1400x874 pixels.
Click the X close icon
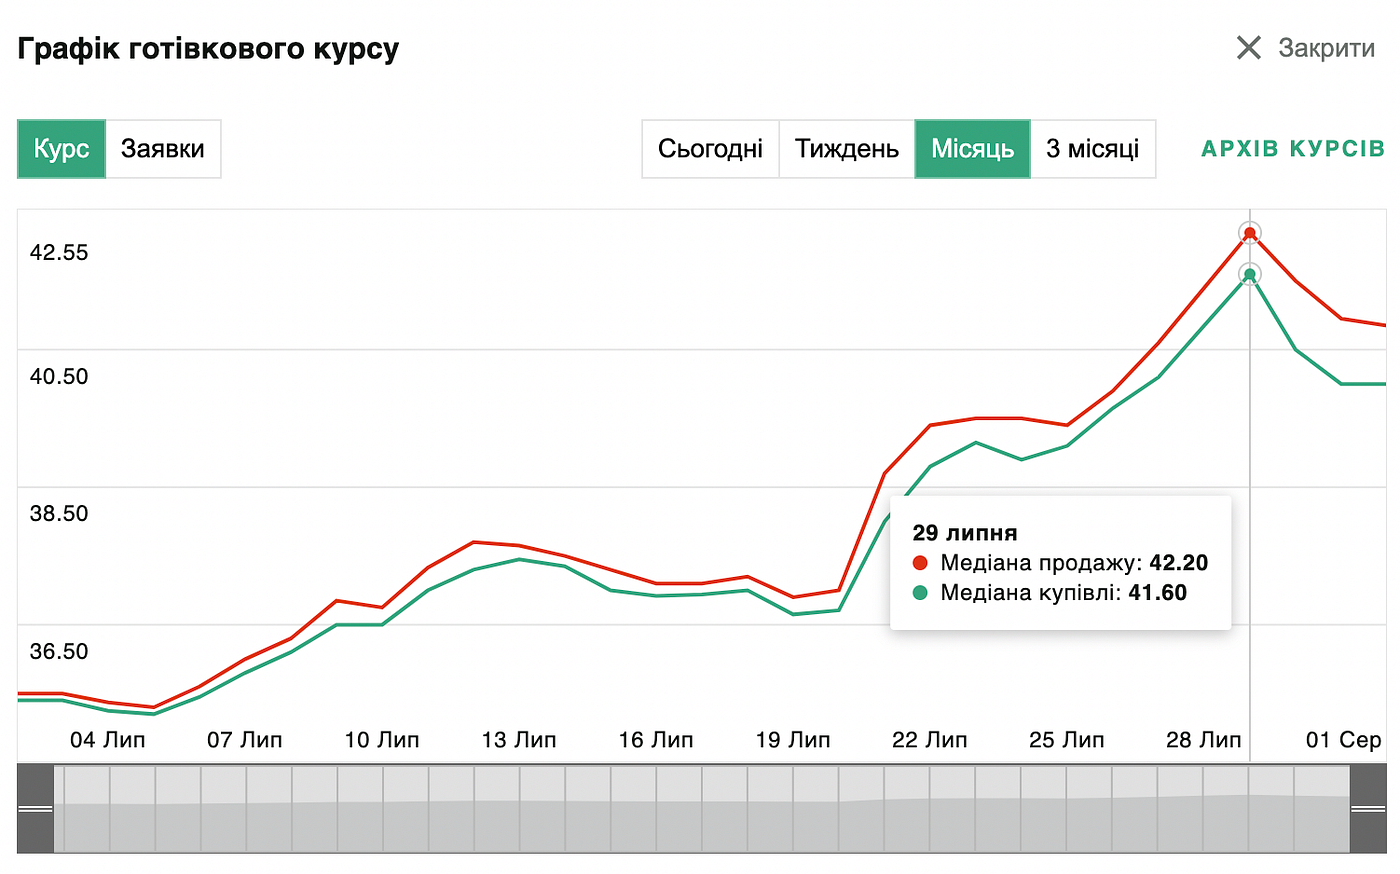(x=1249, y=47)
